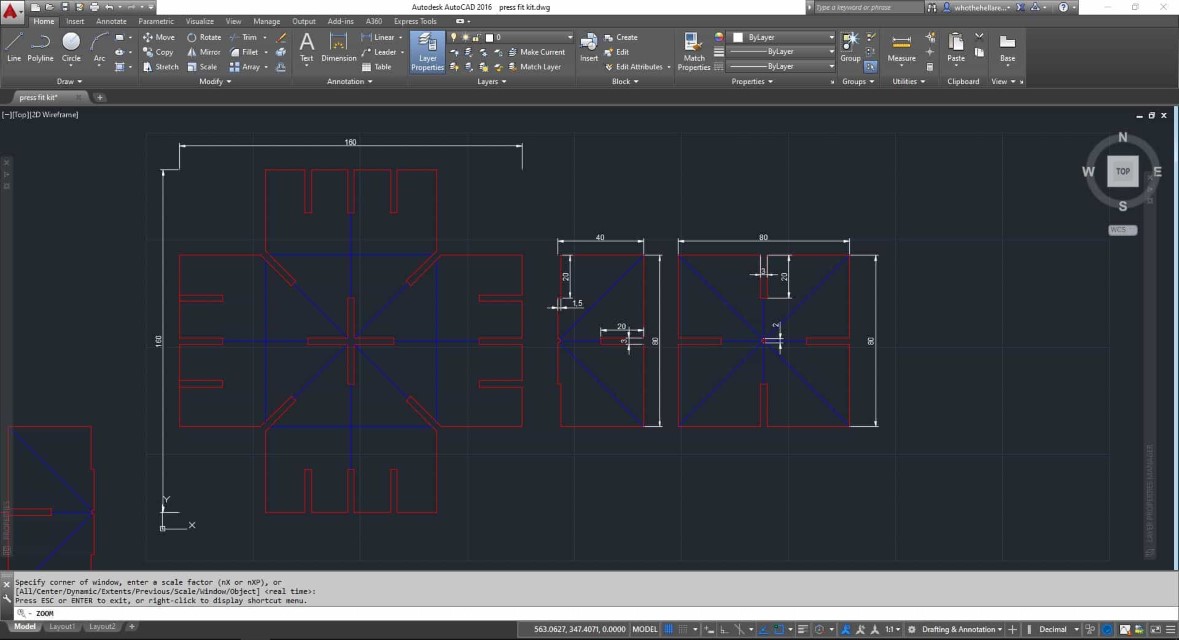Expand the Block panel
The width and height of the screenshot is (1179, 640).
(625, 81)
